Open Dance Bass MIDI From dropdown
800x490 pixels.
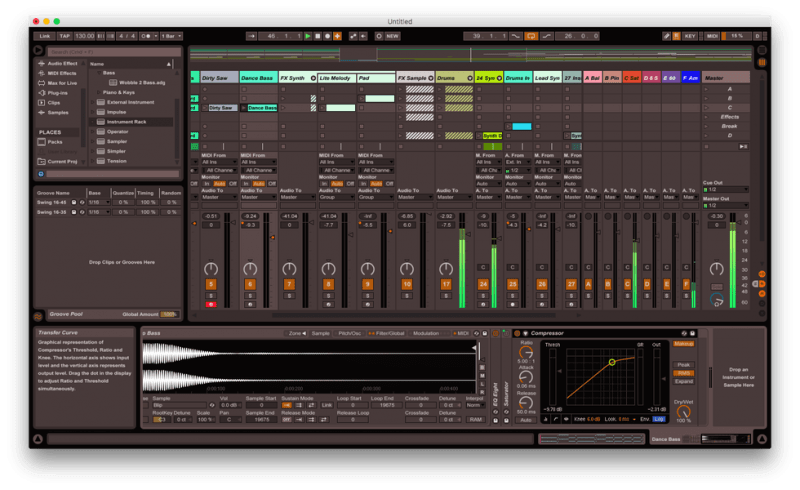tap(257, 162)
